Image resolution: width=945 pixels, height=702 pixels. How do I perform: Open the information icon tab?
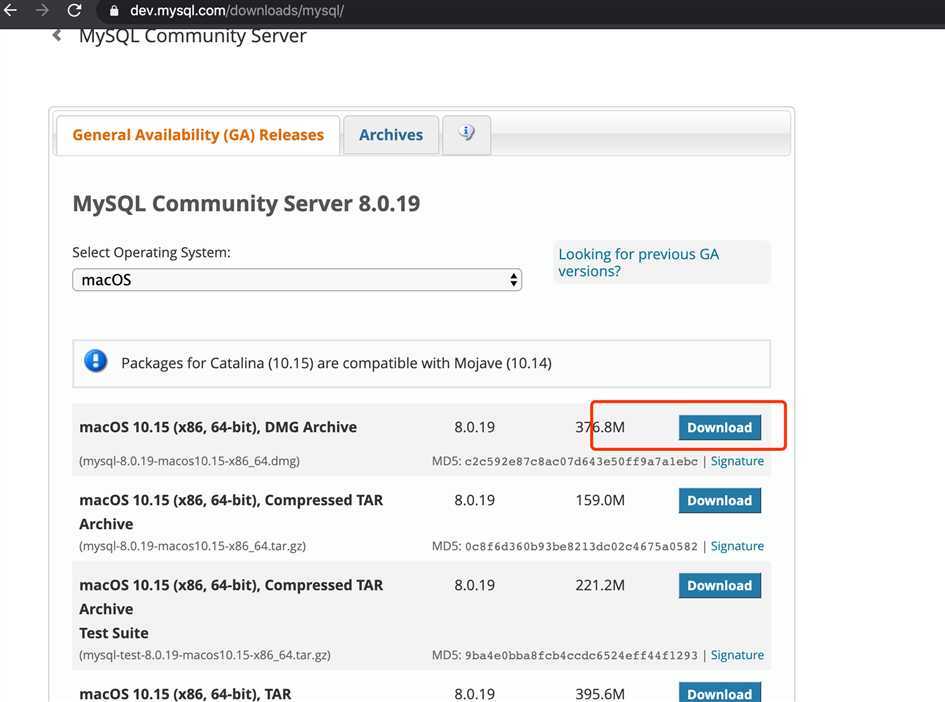(x=466, y=134)
